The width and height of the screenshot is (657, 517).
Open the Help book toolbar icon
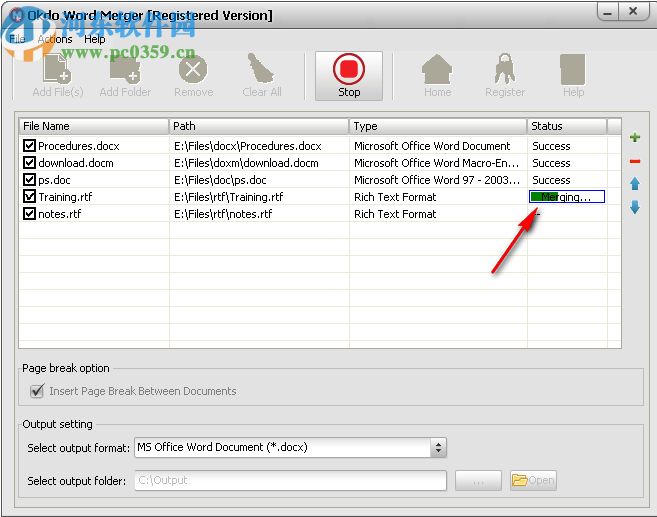click(x=573, y=70)
